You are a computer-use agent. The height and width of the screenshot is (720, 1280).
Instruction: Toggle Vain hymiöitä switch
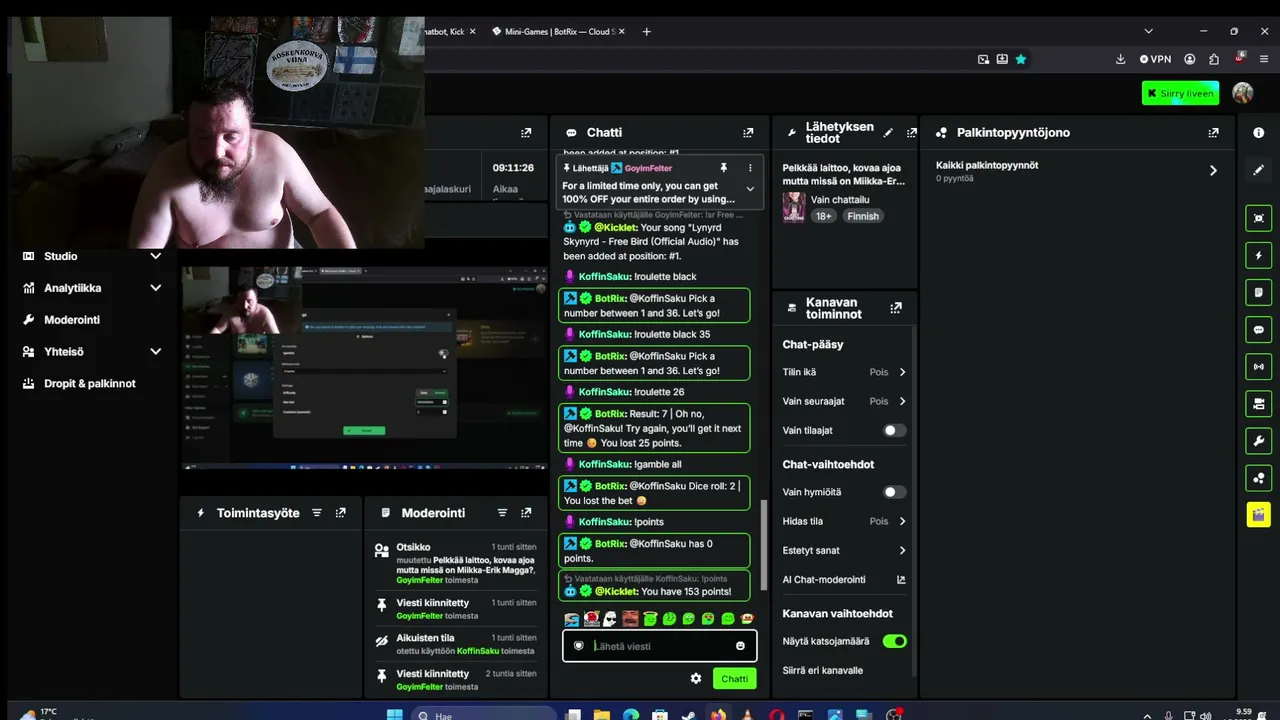click(x=895, y=492)
